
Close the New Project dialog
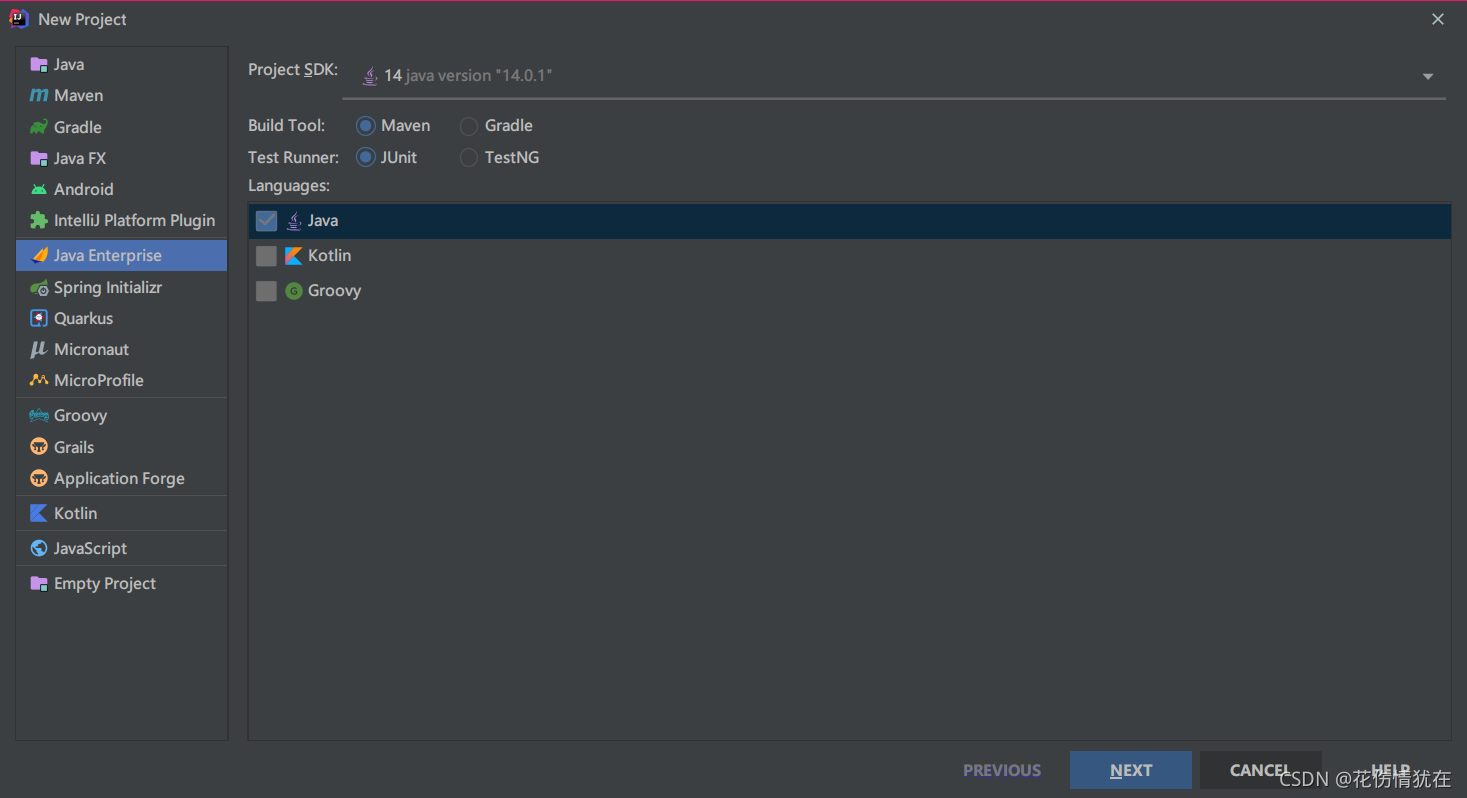tap(1438, 19)
